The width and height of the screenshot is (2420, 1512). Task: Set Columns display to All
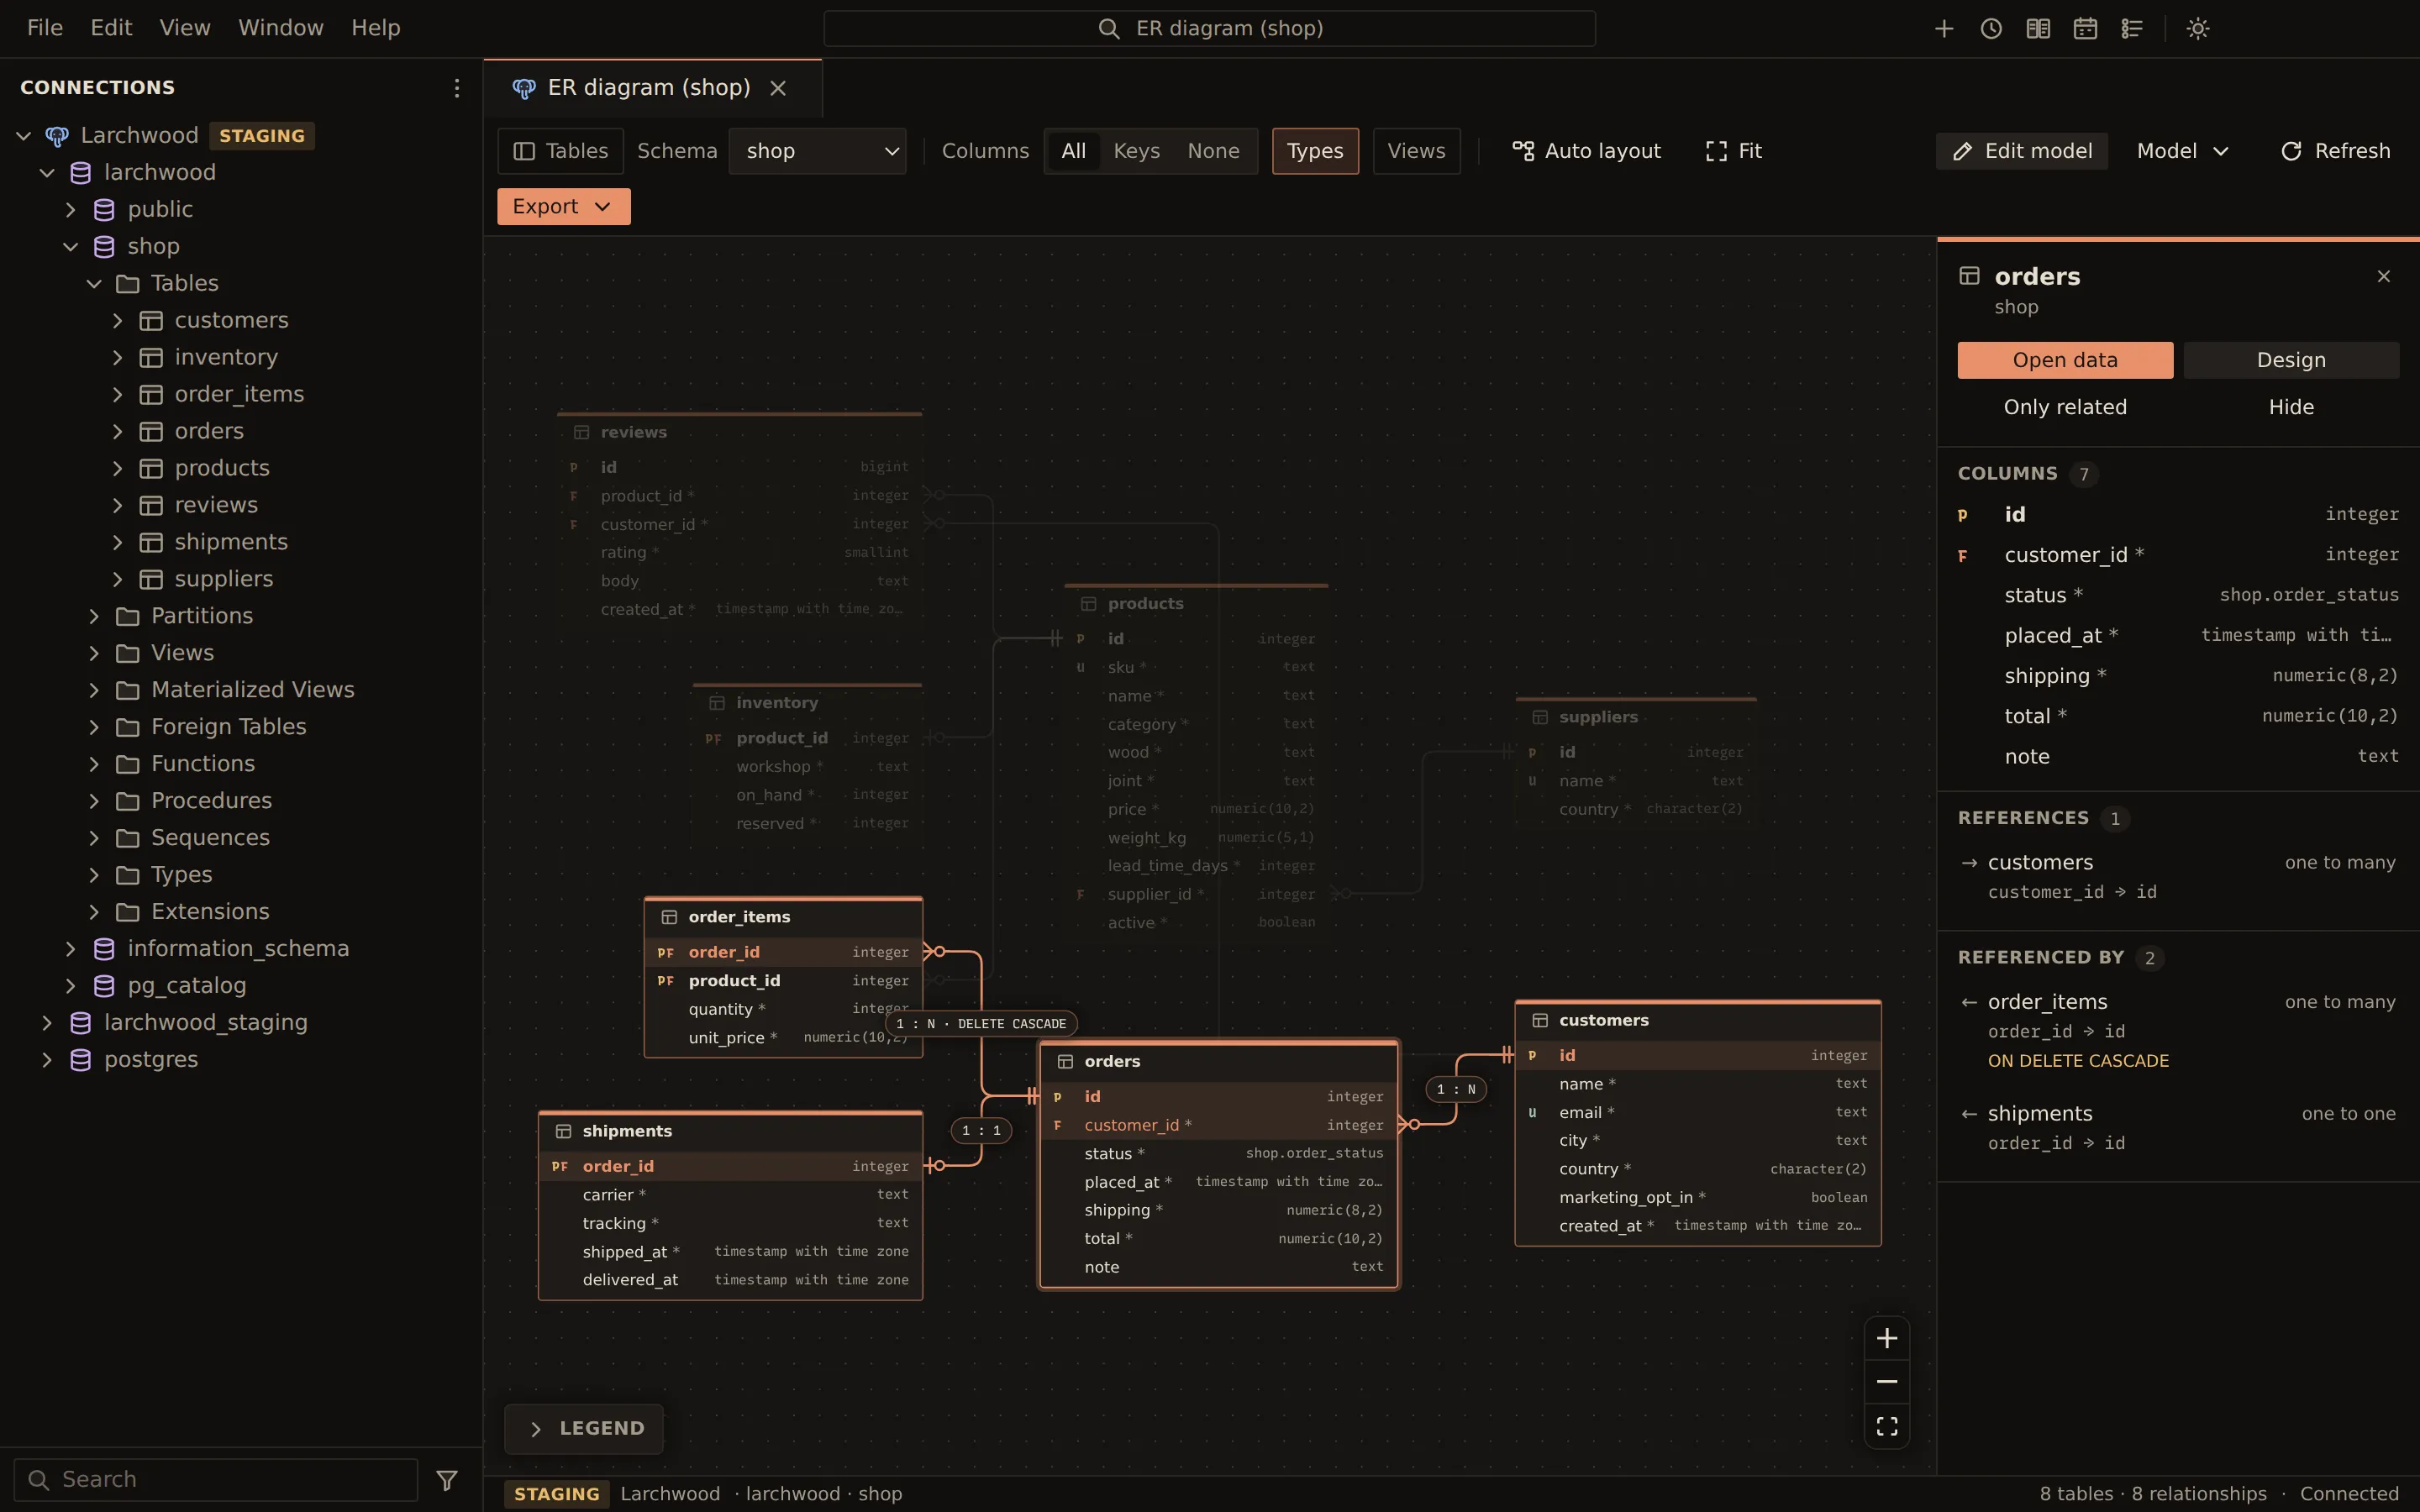pyautogui.click(x=1073, y=151)
